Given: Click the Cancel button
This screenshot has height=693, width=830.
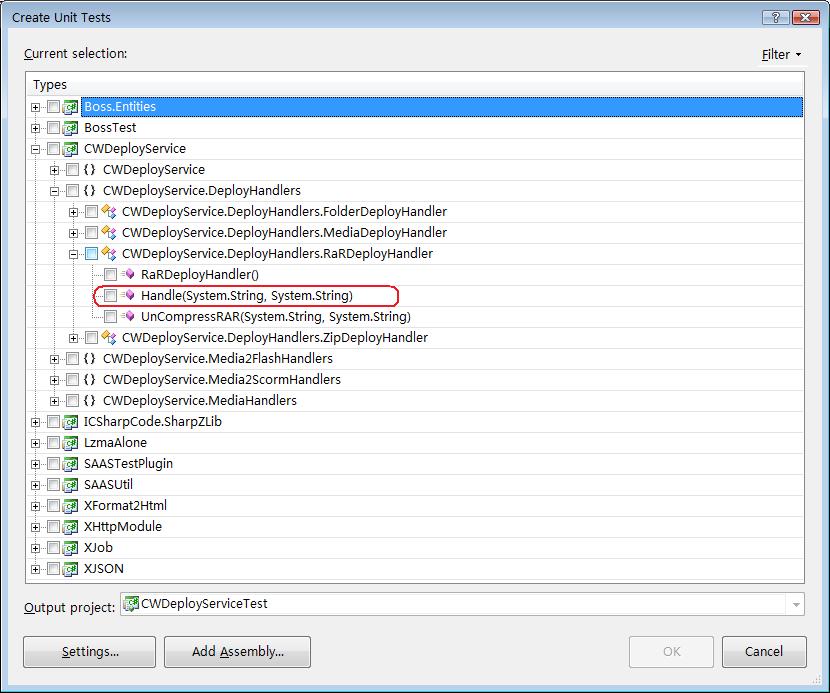Looking at the screenshot, I should 764,652.
